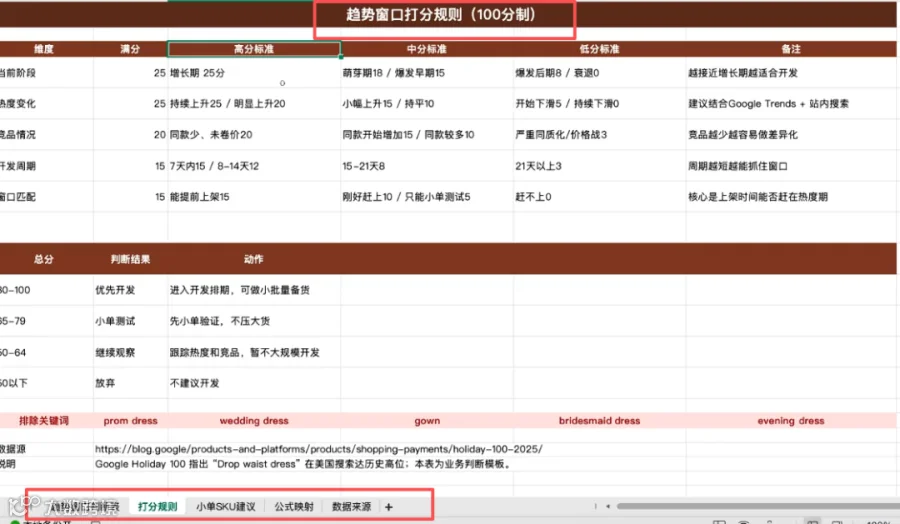
Task: Click the cell 先小单验证，不压大货
Action: click(x=254, y=321)
